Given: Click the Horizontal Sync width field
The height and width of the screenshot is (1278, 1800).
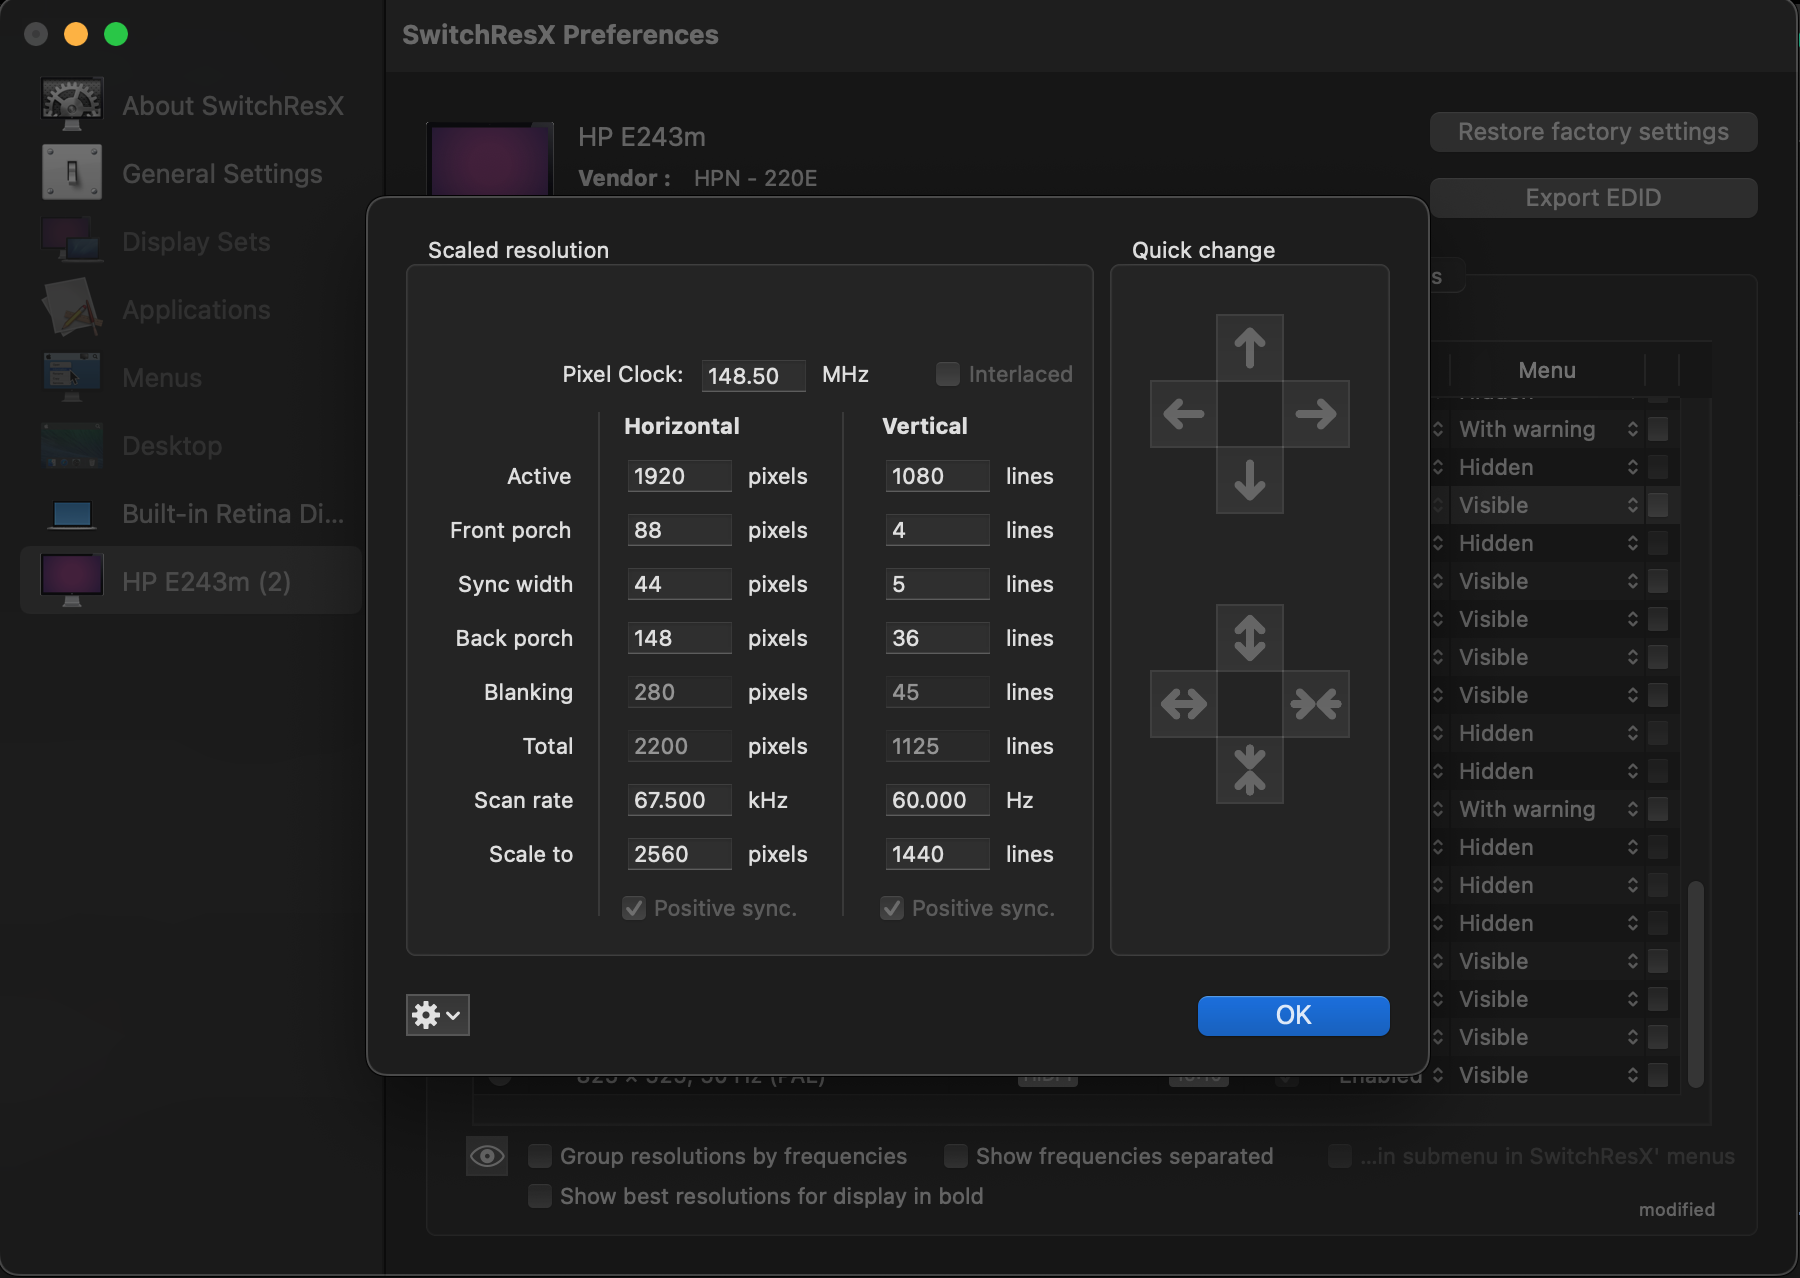Looking at the screenshot, I should [679, 584].
